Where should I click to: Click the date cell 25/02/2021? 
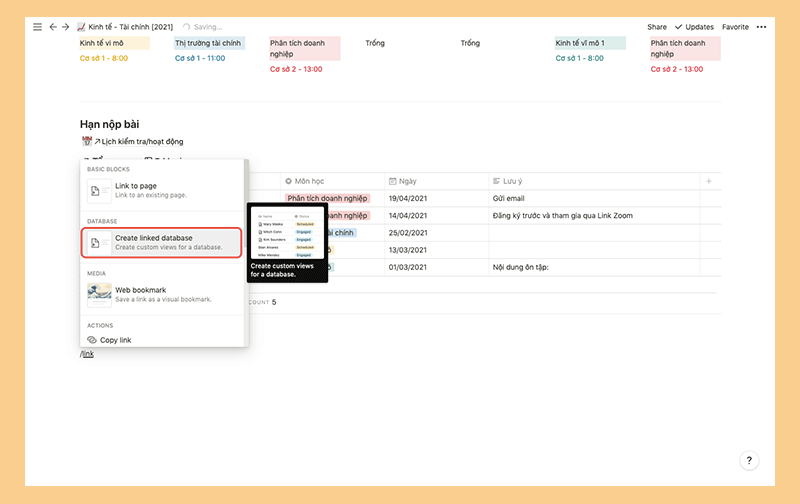click(x=436, y=233)
